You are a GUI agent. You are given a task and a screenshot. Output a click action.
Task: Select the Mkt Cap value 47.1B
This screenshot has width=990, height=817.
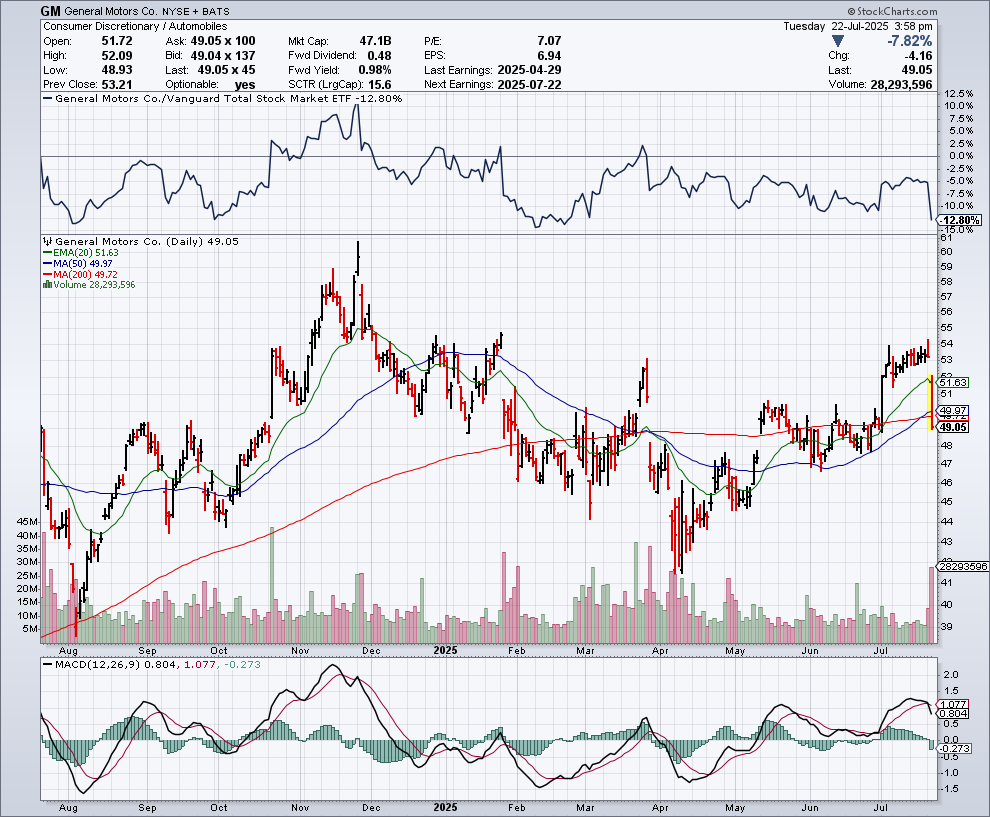(375, 41)
